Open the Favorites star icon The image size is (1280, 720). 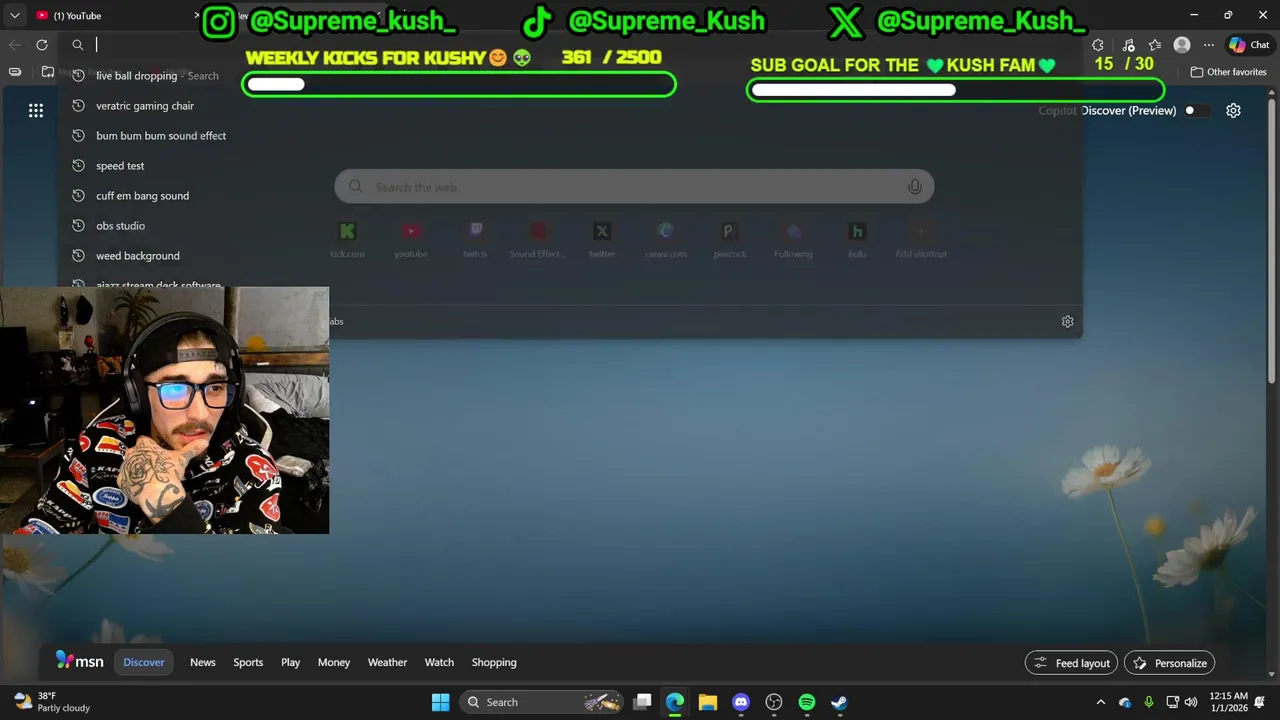[x=1155, y=45]
